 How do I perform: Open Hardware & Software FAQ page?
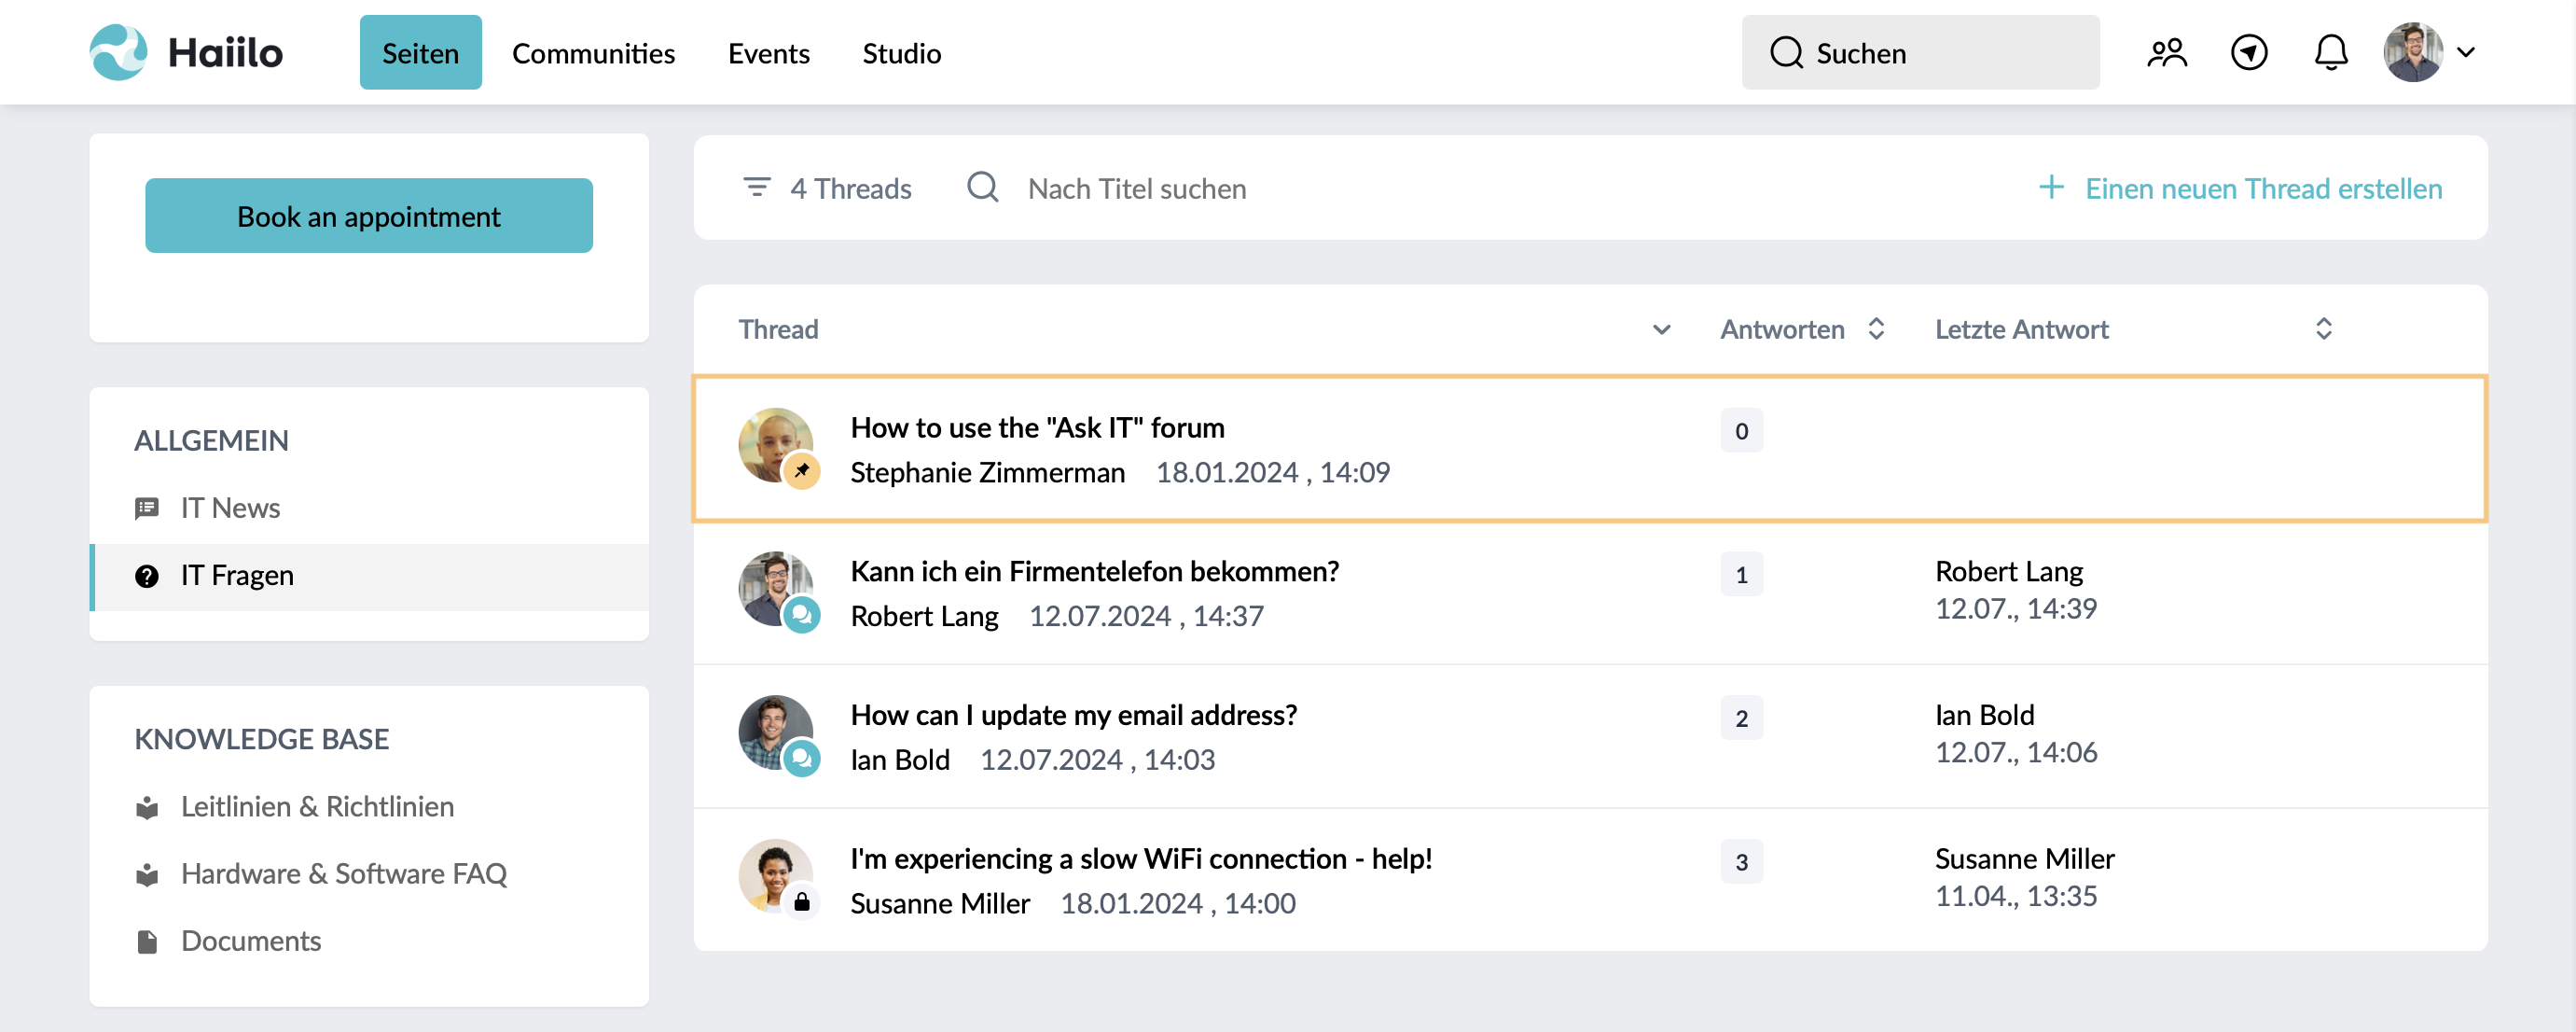pyautogui.click(x=343, y=873)
